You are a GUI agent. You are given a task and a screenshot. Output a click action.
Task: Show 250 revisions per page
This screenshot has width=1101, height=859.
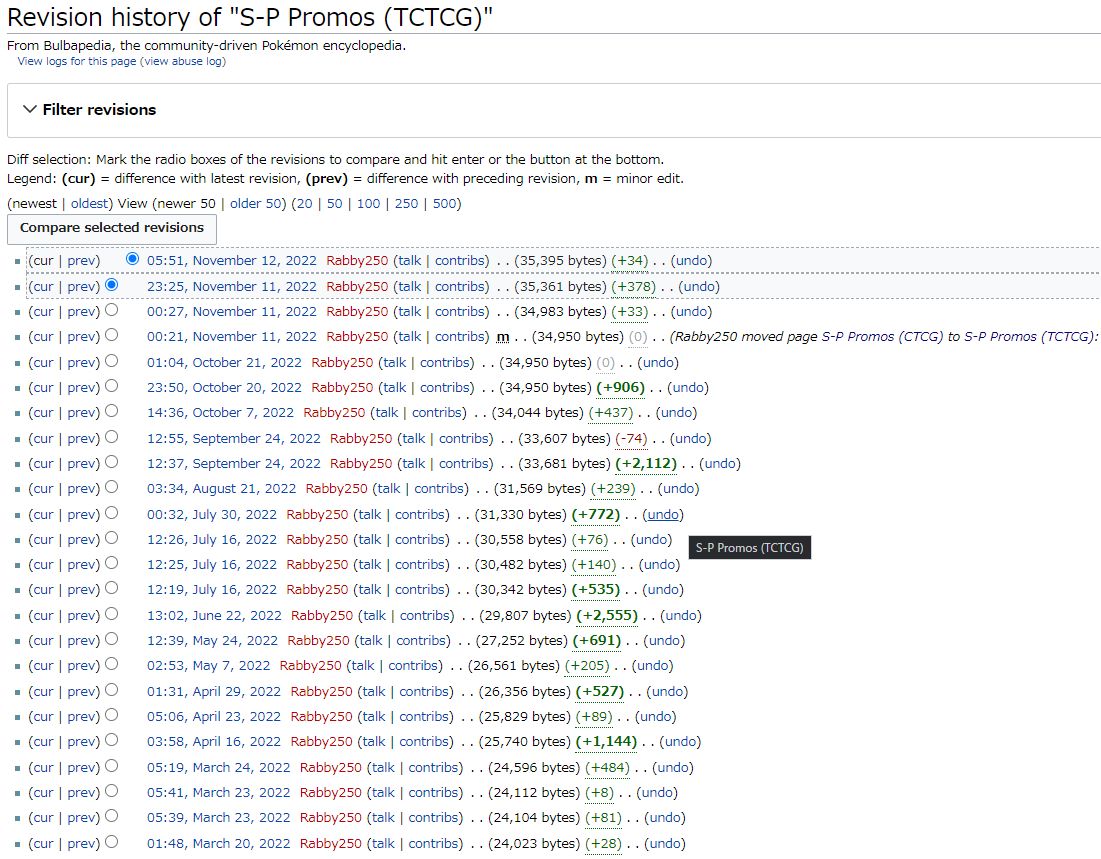(406, 204)
